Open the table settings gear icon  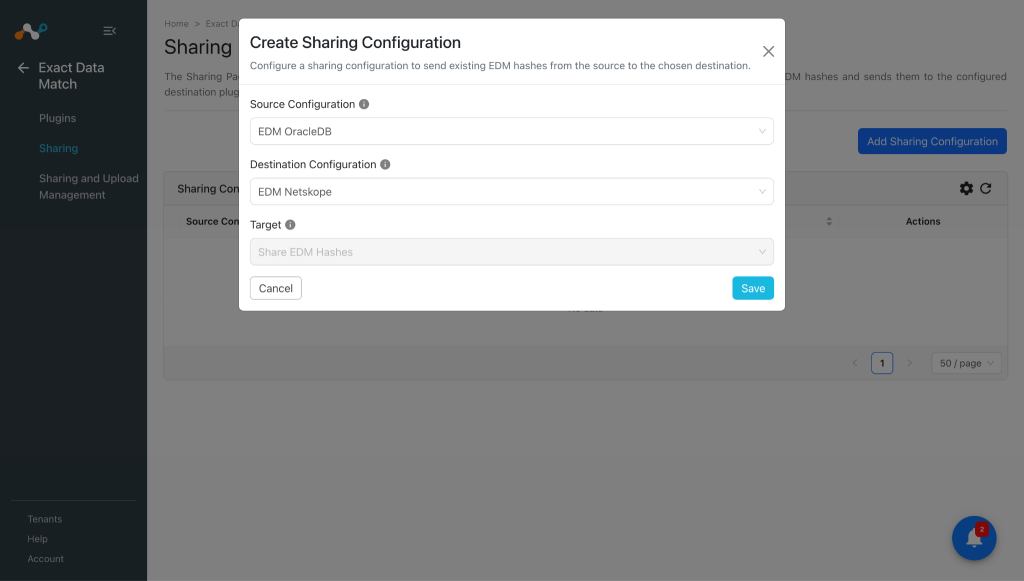(966, 189)
